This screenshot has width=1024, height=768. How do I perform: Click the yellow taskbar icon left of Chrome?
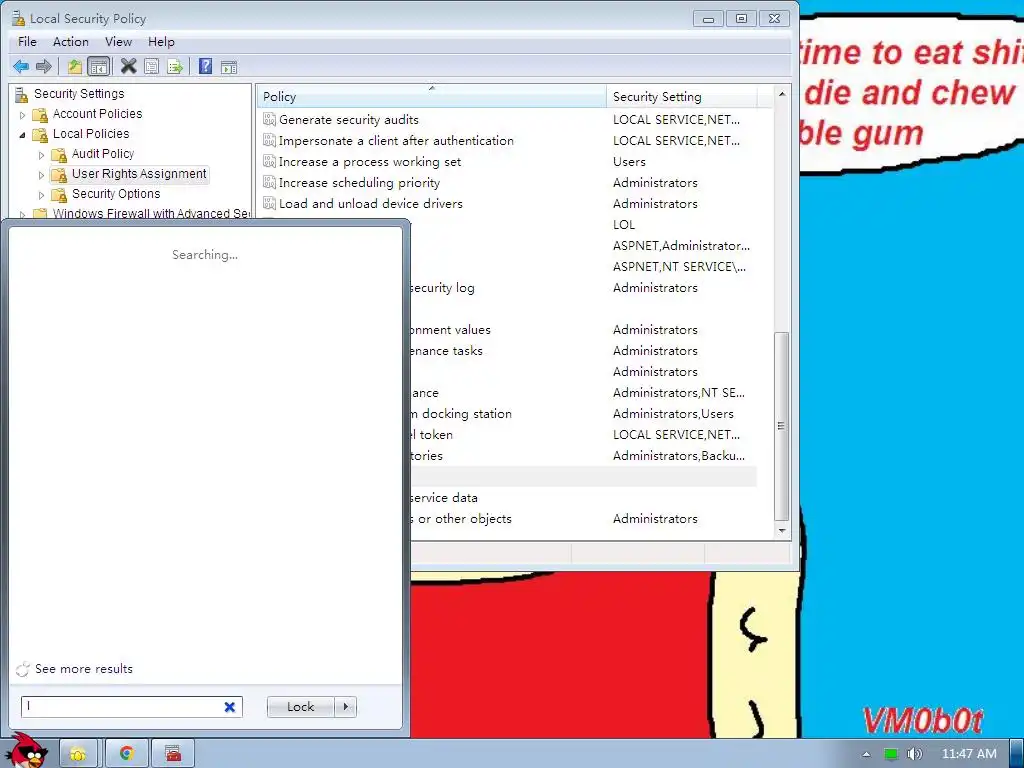tap(78, 754)
